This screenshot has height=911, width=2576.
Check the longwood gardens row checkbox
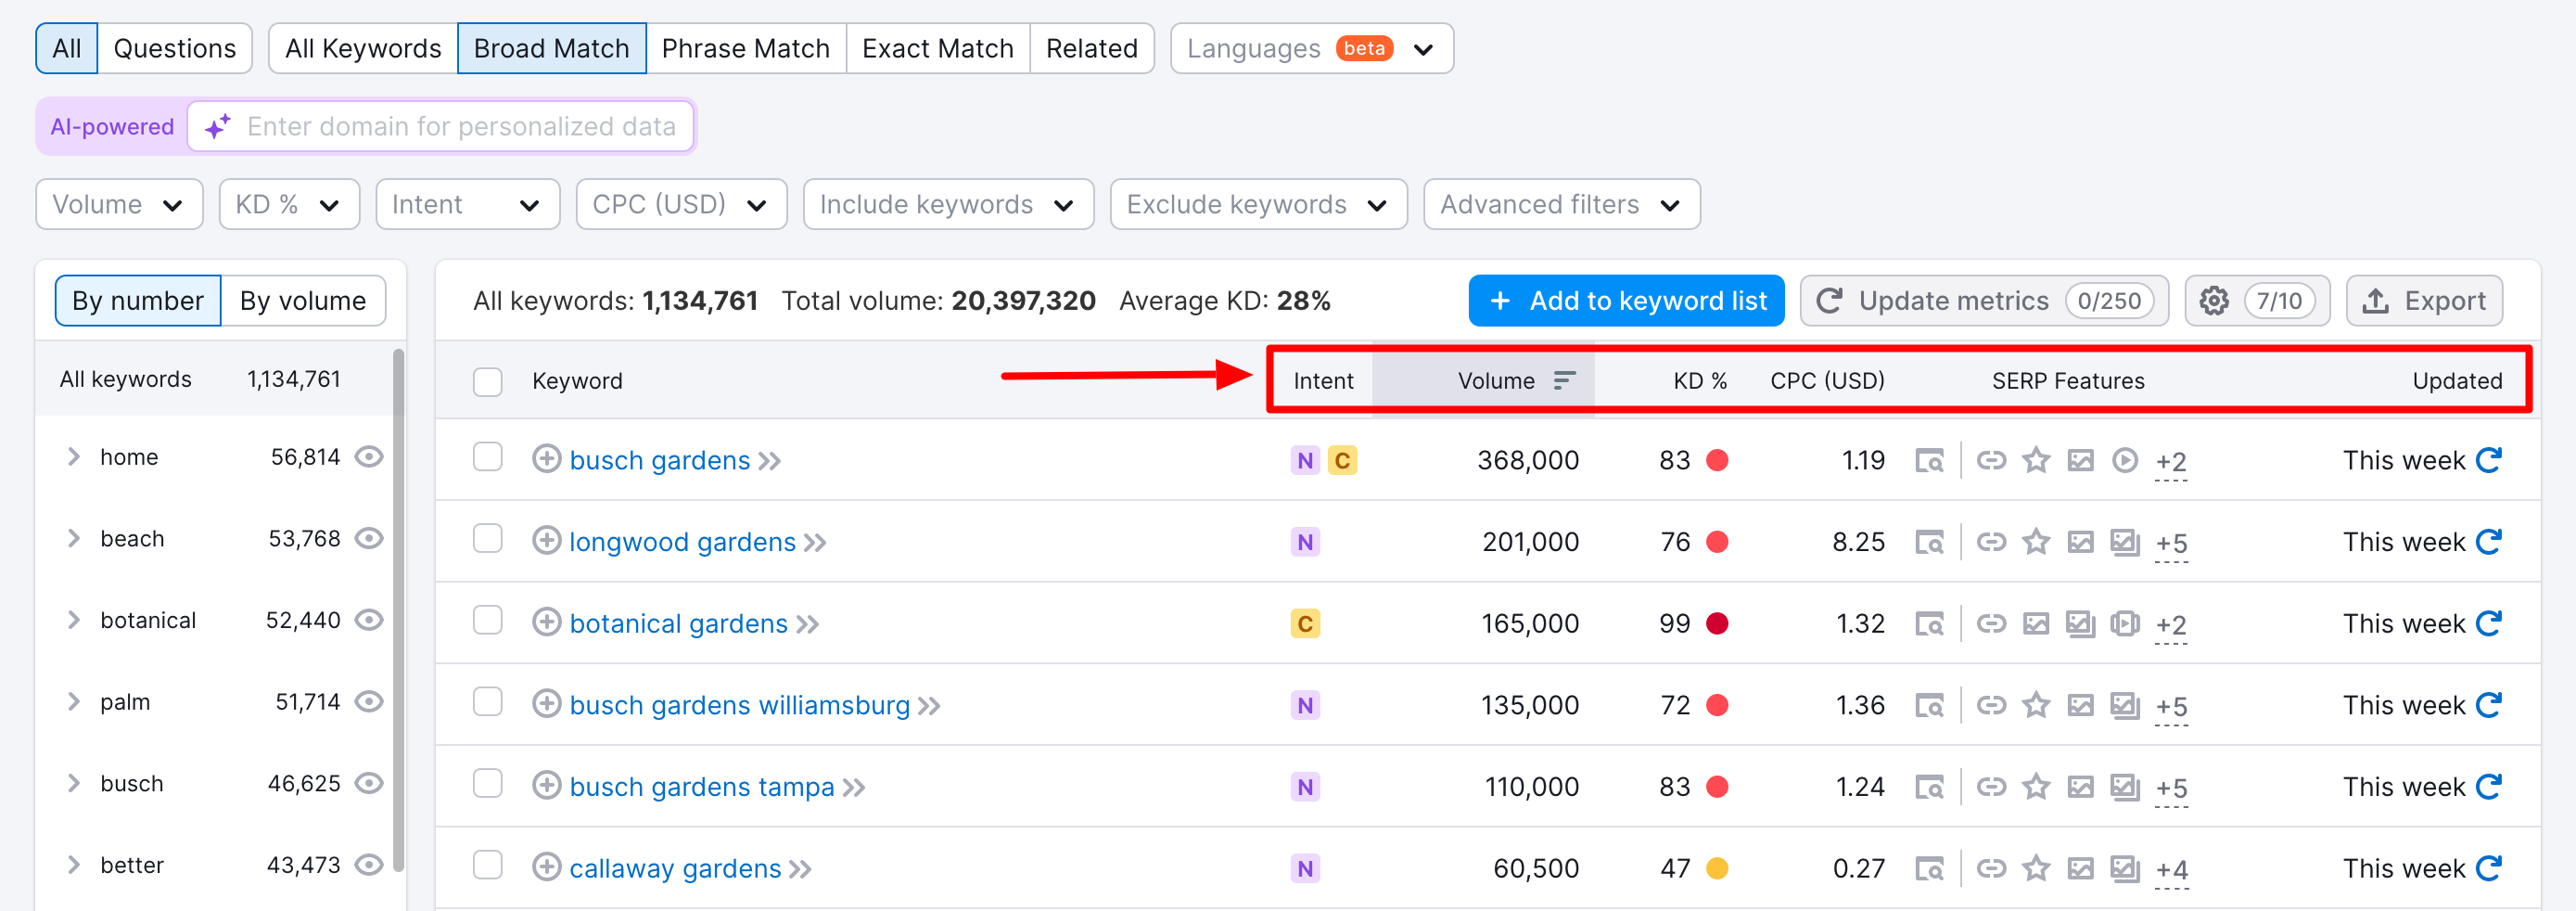click(487, 539)
